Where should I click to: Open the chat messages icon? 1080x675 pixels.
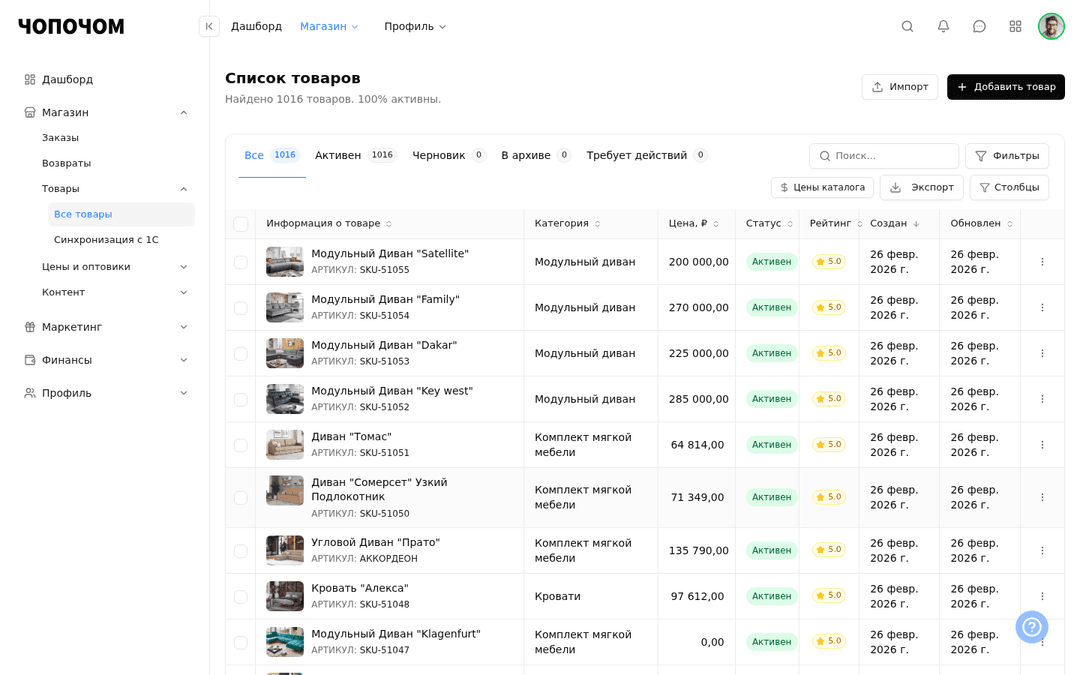[979, 26]
